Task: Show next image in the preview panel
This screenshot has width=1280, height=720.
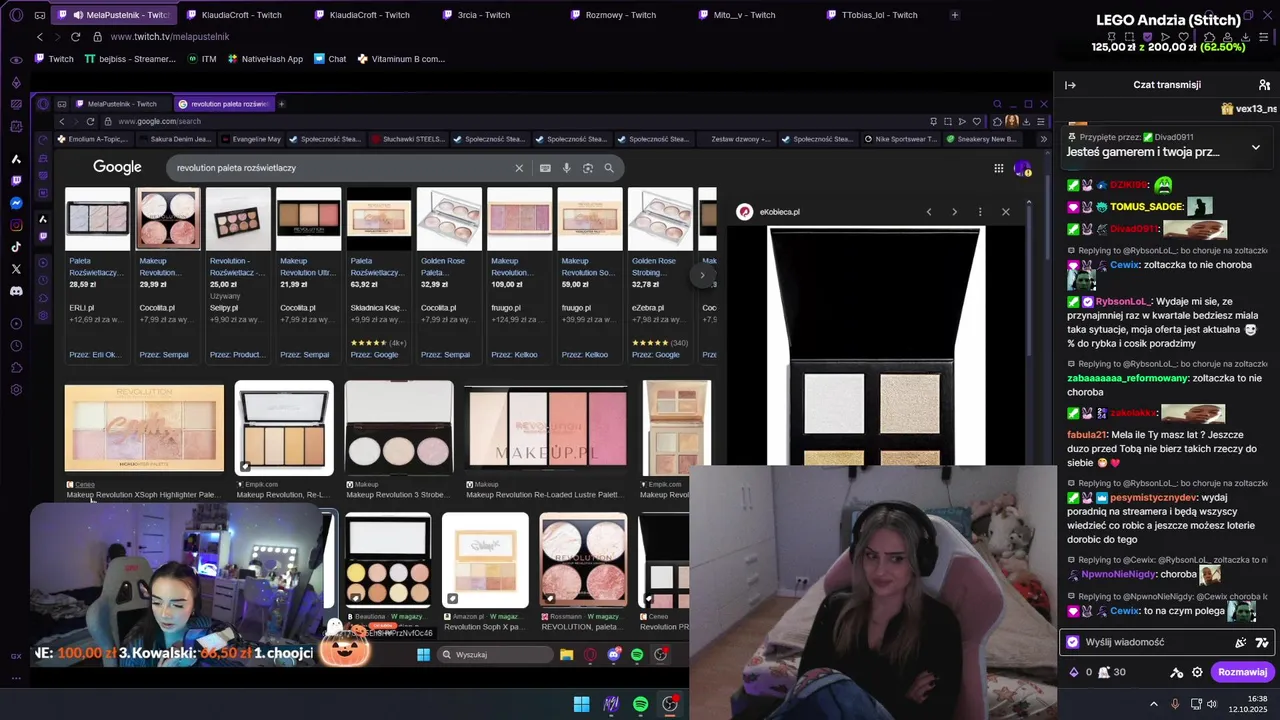Action: (954, 212)
